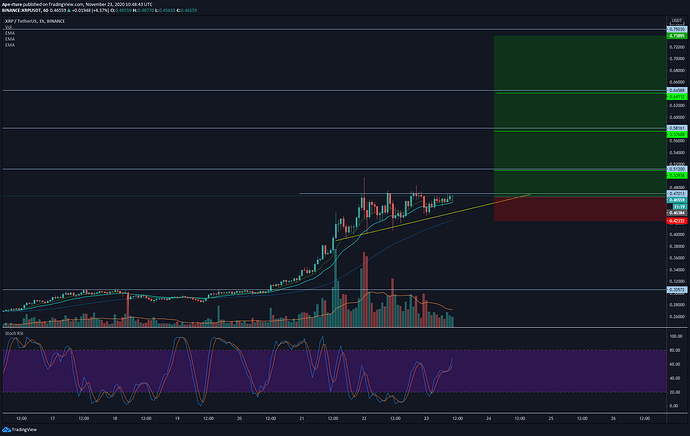The image size is (690, 436).
Task: Click the 0.58161 horizontal level label
Action: pyautogui.click(x=676, y=128)
